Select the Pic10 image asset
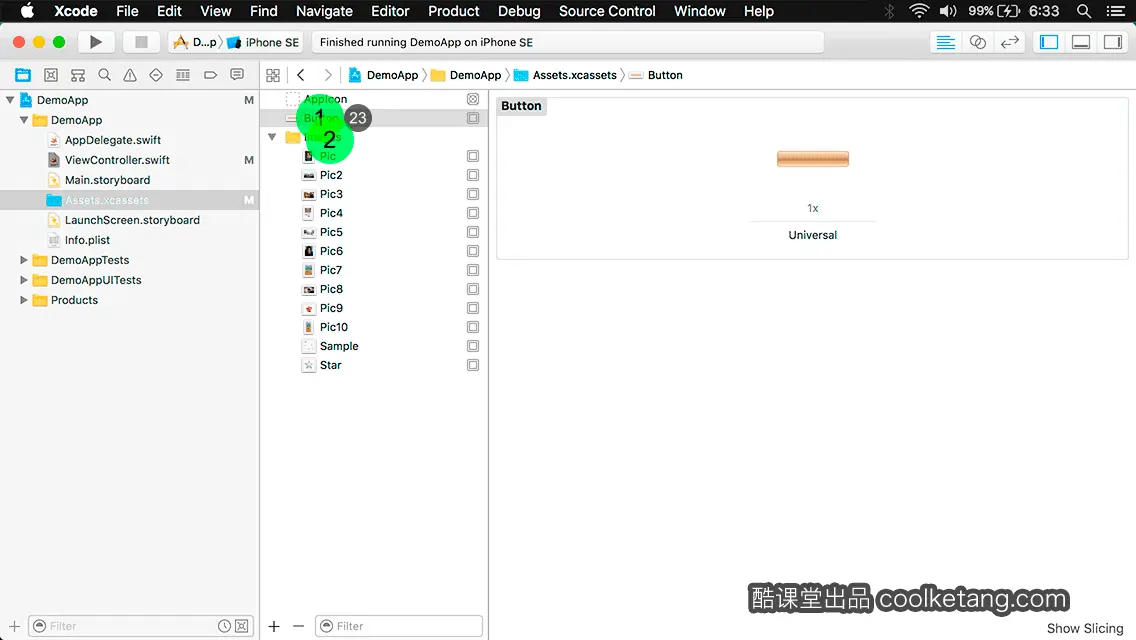This screenshot has width=1136, height=640. [333, 327]
